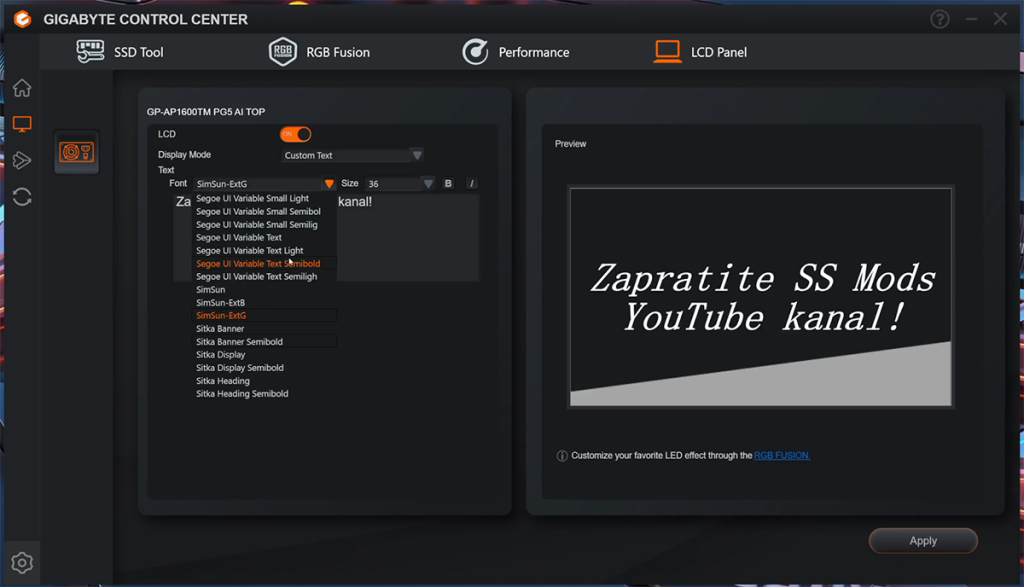Open settings gear in sidebar
Image resolution: width=1024 pixels, height=587 pixels.
pyautogui.click(x=22, y=563)
